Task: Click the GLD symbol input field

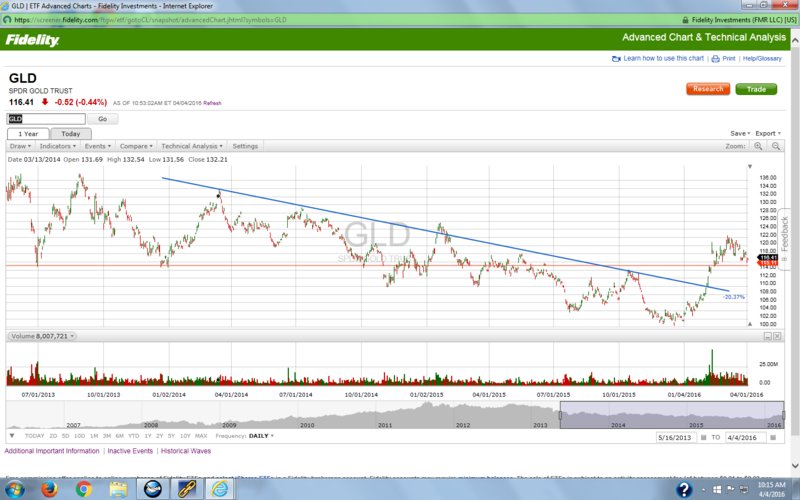Action: point(46,119)
